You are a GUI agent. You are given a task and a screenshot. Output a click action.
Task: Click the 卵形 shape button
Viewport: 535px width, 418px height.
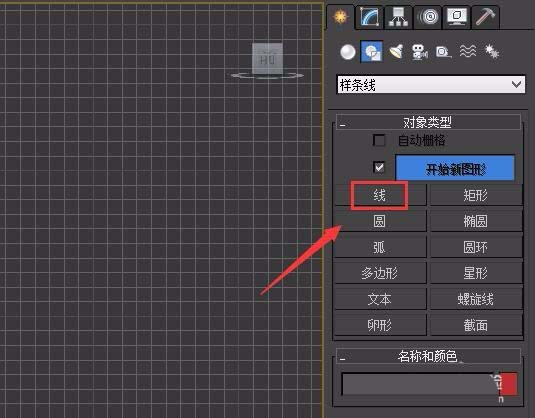379,325
